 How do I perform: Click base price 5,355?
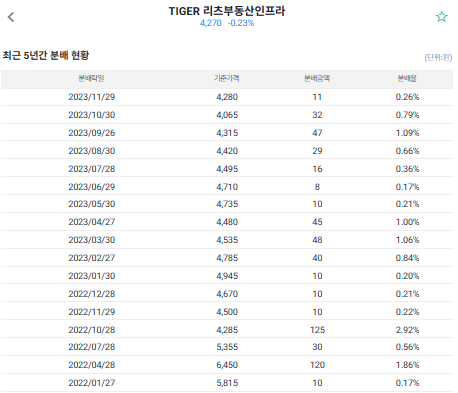[227, 347]
